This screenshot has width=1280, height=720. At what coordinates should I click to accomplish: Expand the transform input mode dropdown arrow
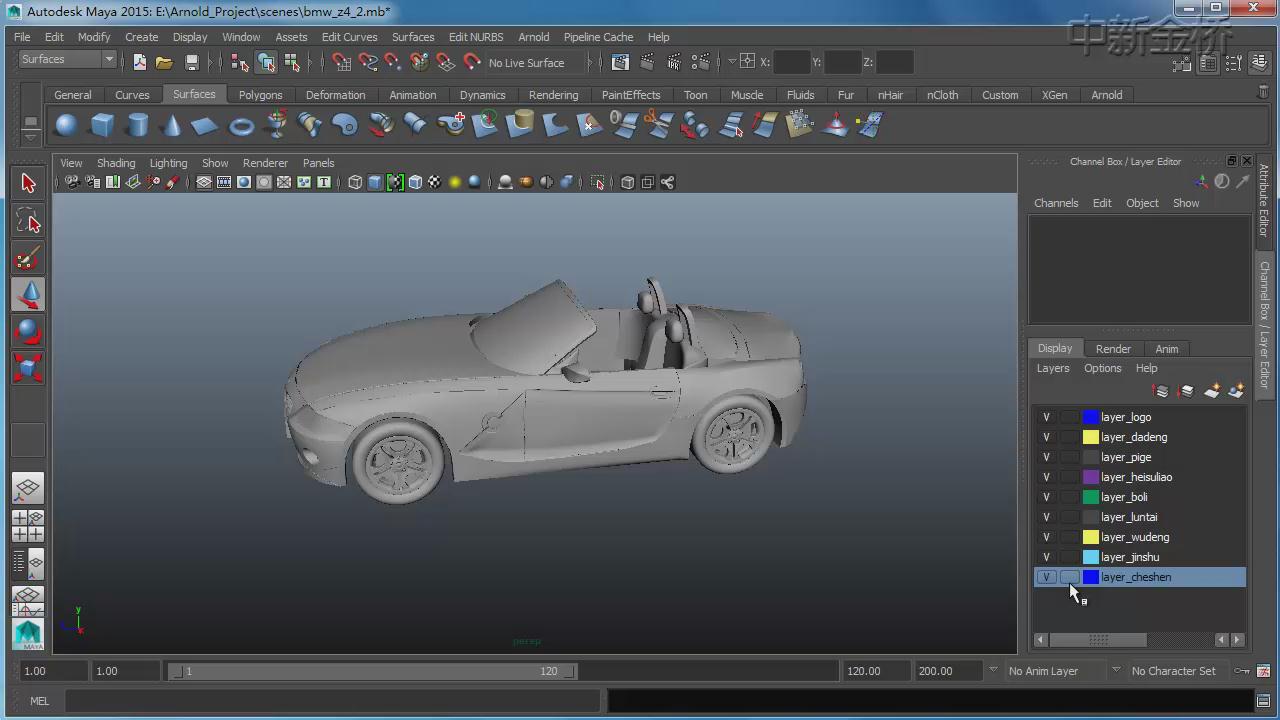pos(732,62)
